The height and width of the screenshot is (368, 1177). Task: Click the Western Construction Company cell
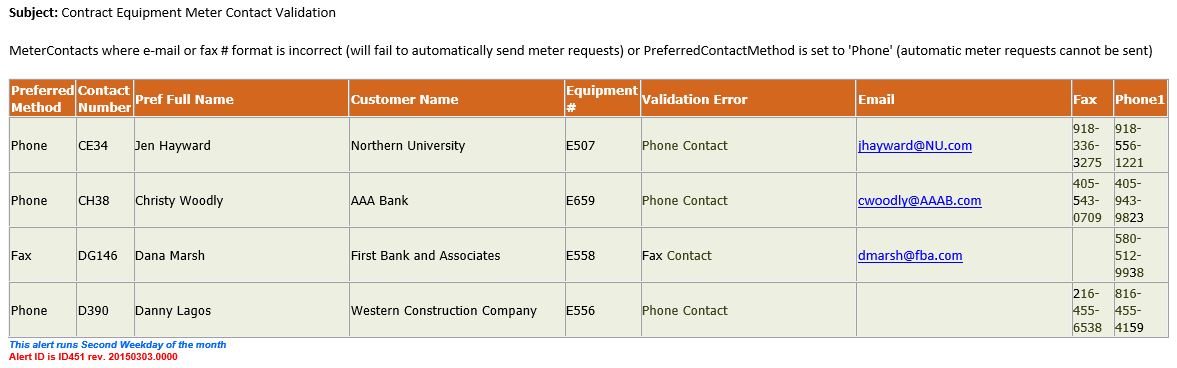[456, 310]
